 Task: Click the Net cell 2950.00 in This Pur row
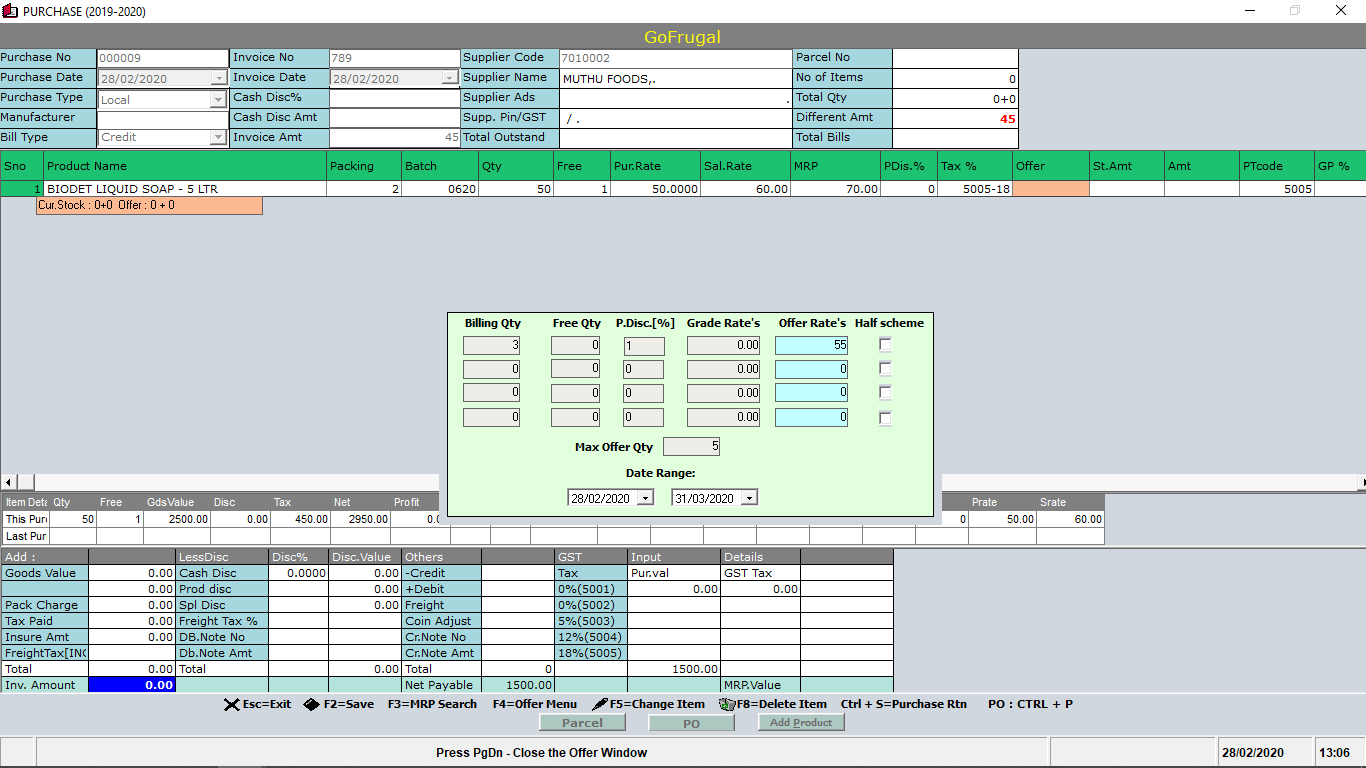point(360,520)
